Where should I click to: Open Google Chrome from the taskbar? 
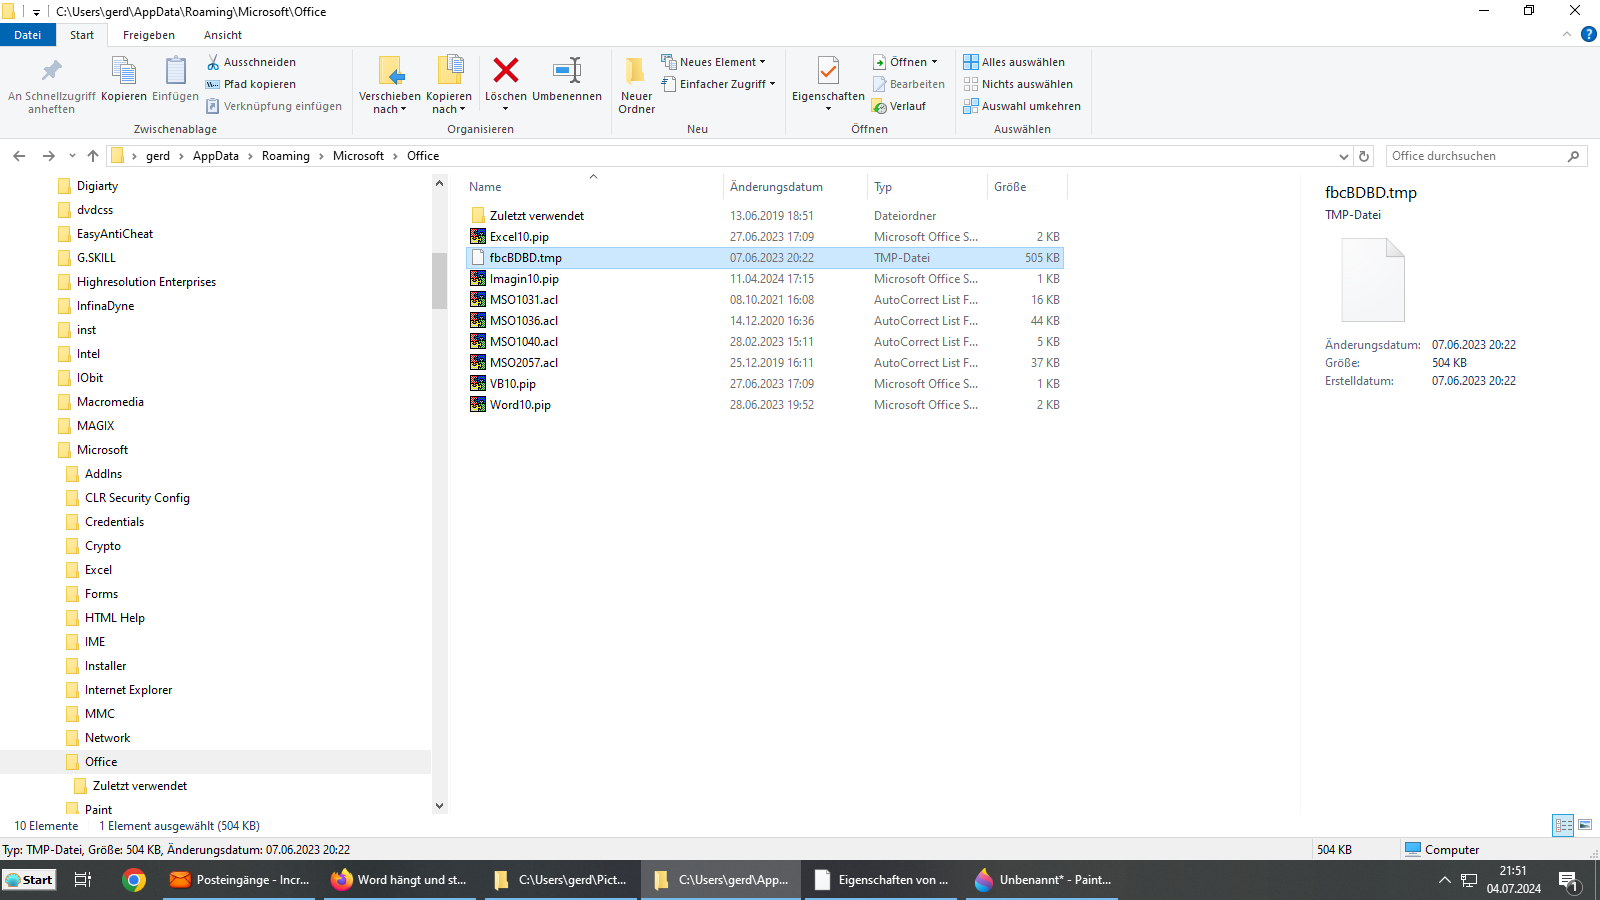pyautogui.click(x=133, y=880)
